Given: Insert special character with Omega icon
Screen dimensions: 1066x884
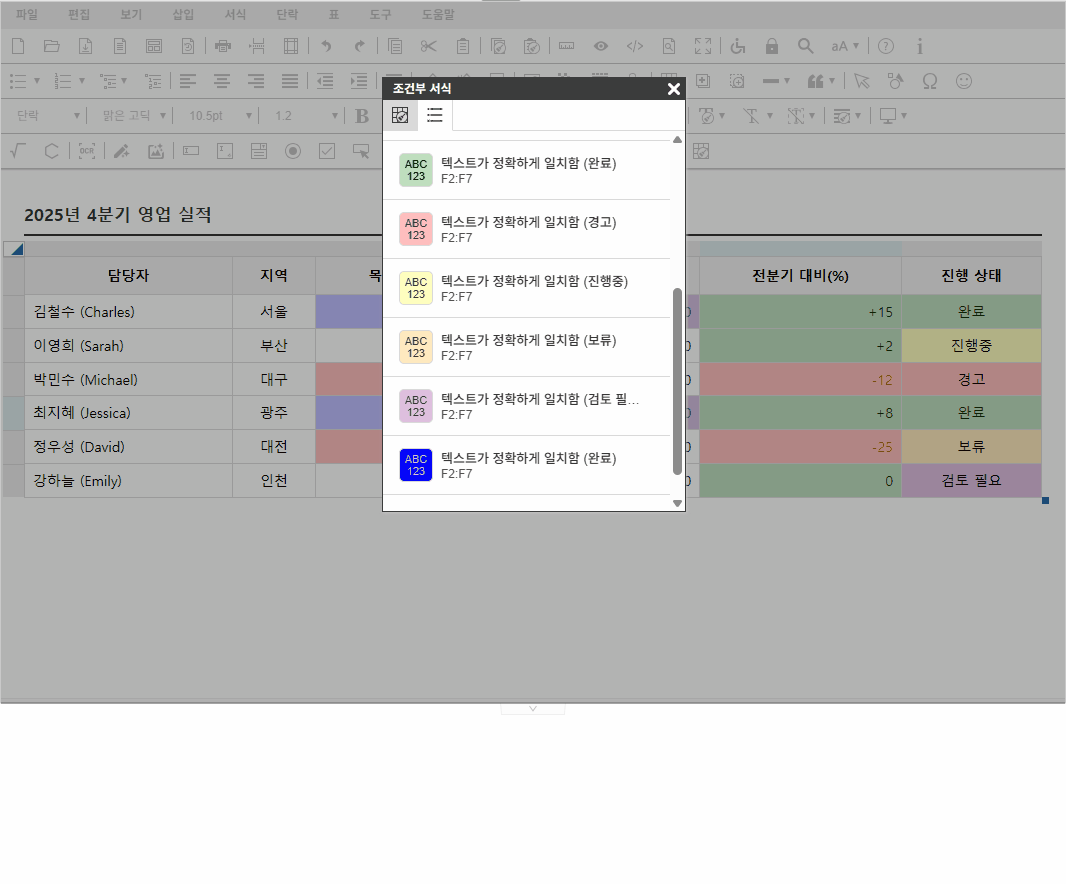Looking at the screenshot, I should pos(929,81).
